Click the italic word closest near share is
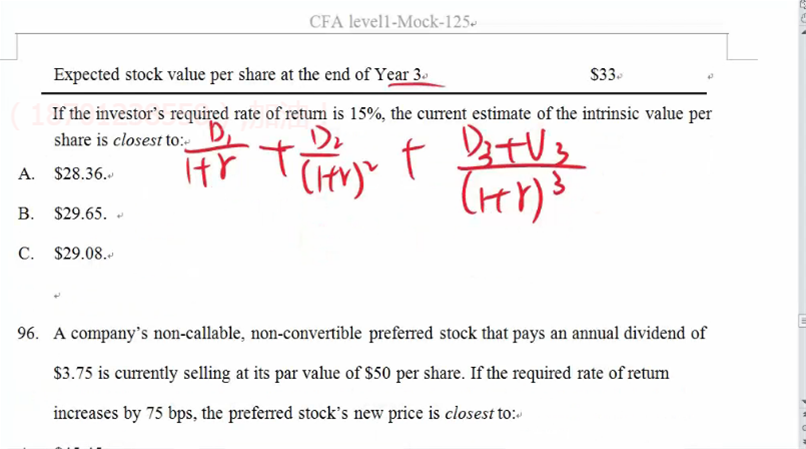Screen dimensions: 806x449 point(137,140)
